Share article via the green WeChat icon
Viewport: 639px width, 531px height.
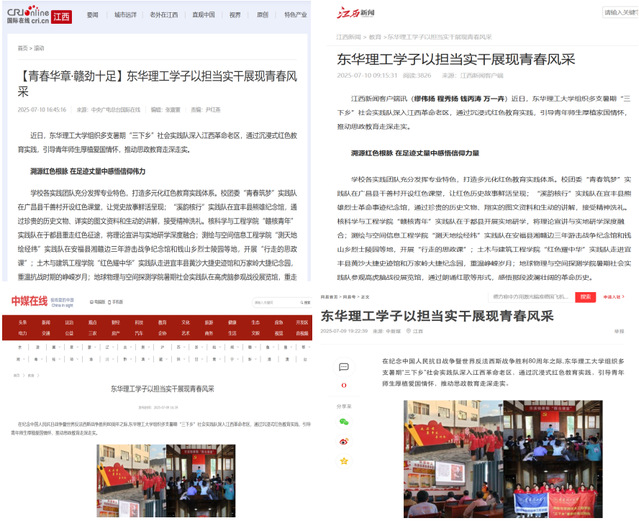tap(344, 422)
